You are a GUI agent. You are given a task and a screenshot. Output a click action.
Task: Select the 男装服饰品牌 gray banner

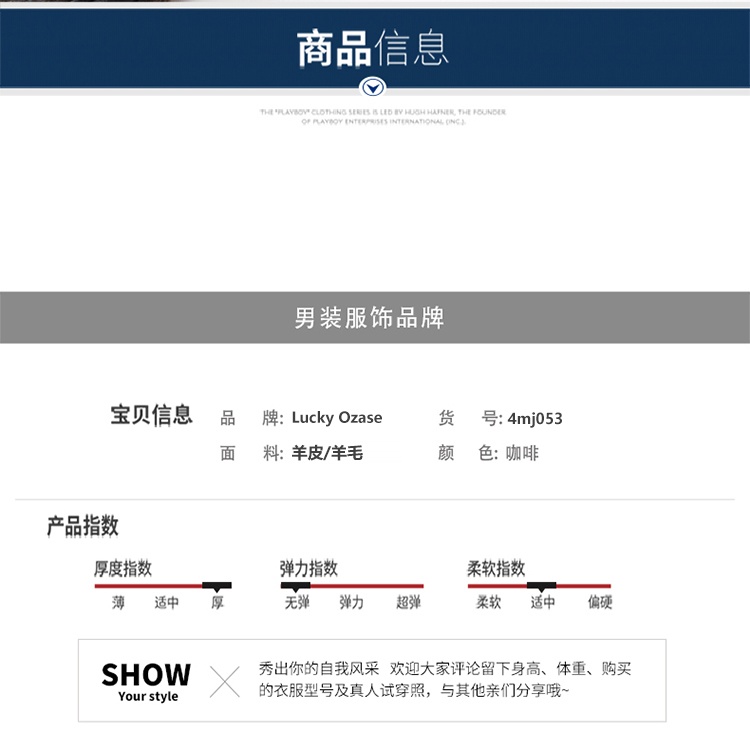(370, 318)
